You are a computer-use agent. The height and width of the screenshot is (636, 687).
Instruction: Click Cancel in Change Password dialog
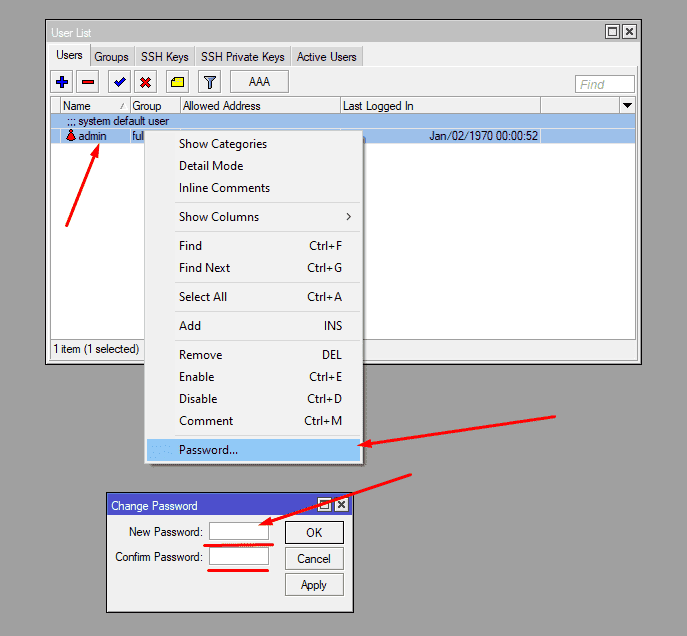coord(313,559)
